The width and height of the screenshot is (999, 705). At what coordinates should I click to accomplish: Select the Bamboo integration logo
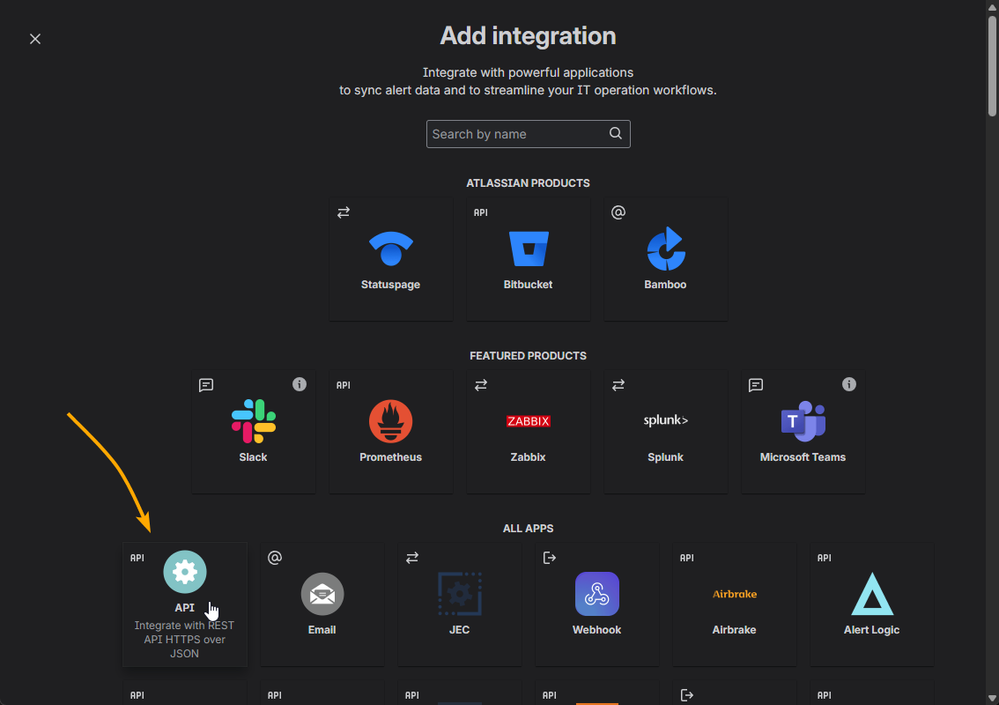tap(666, 248)
